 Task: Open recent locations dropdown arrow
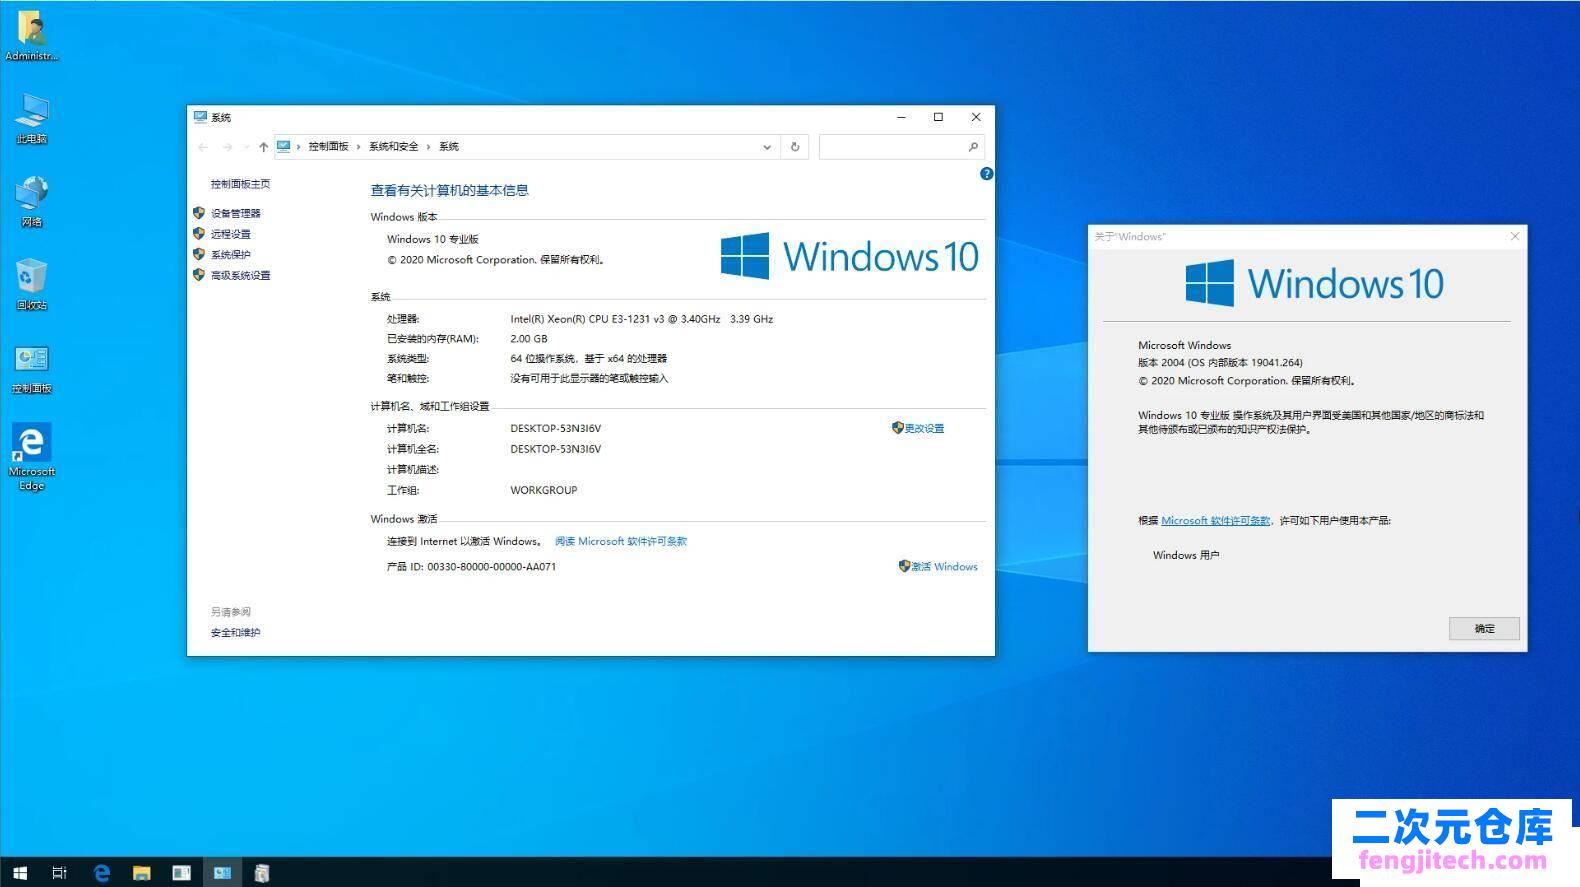coord(246,147)
